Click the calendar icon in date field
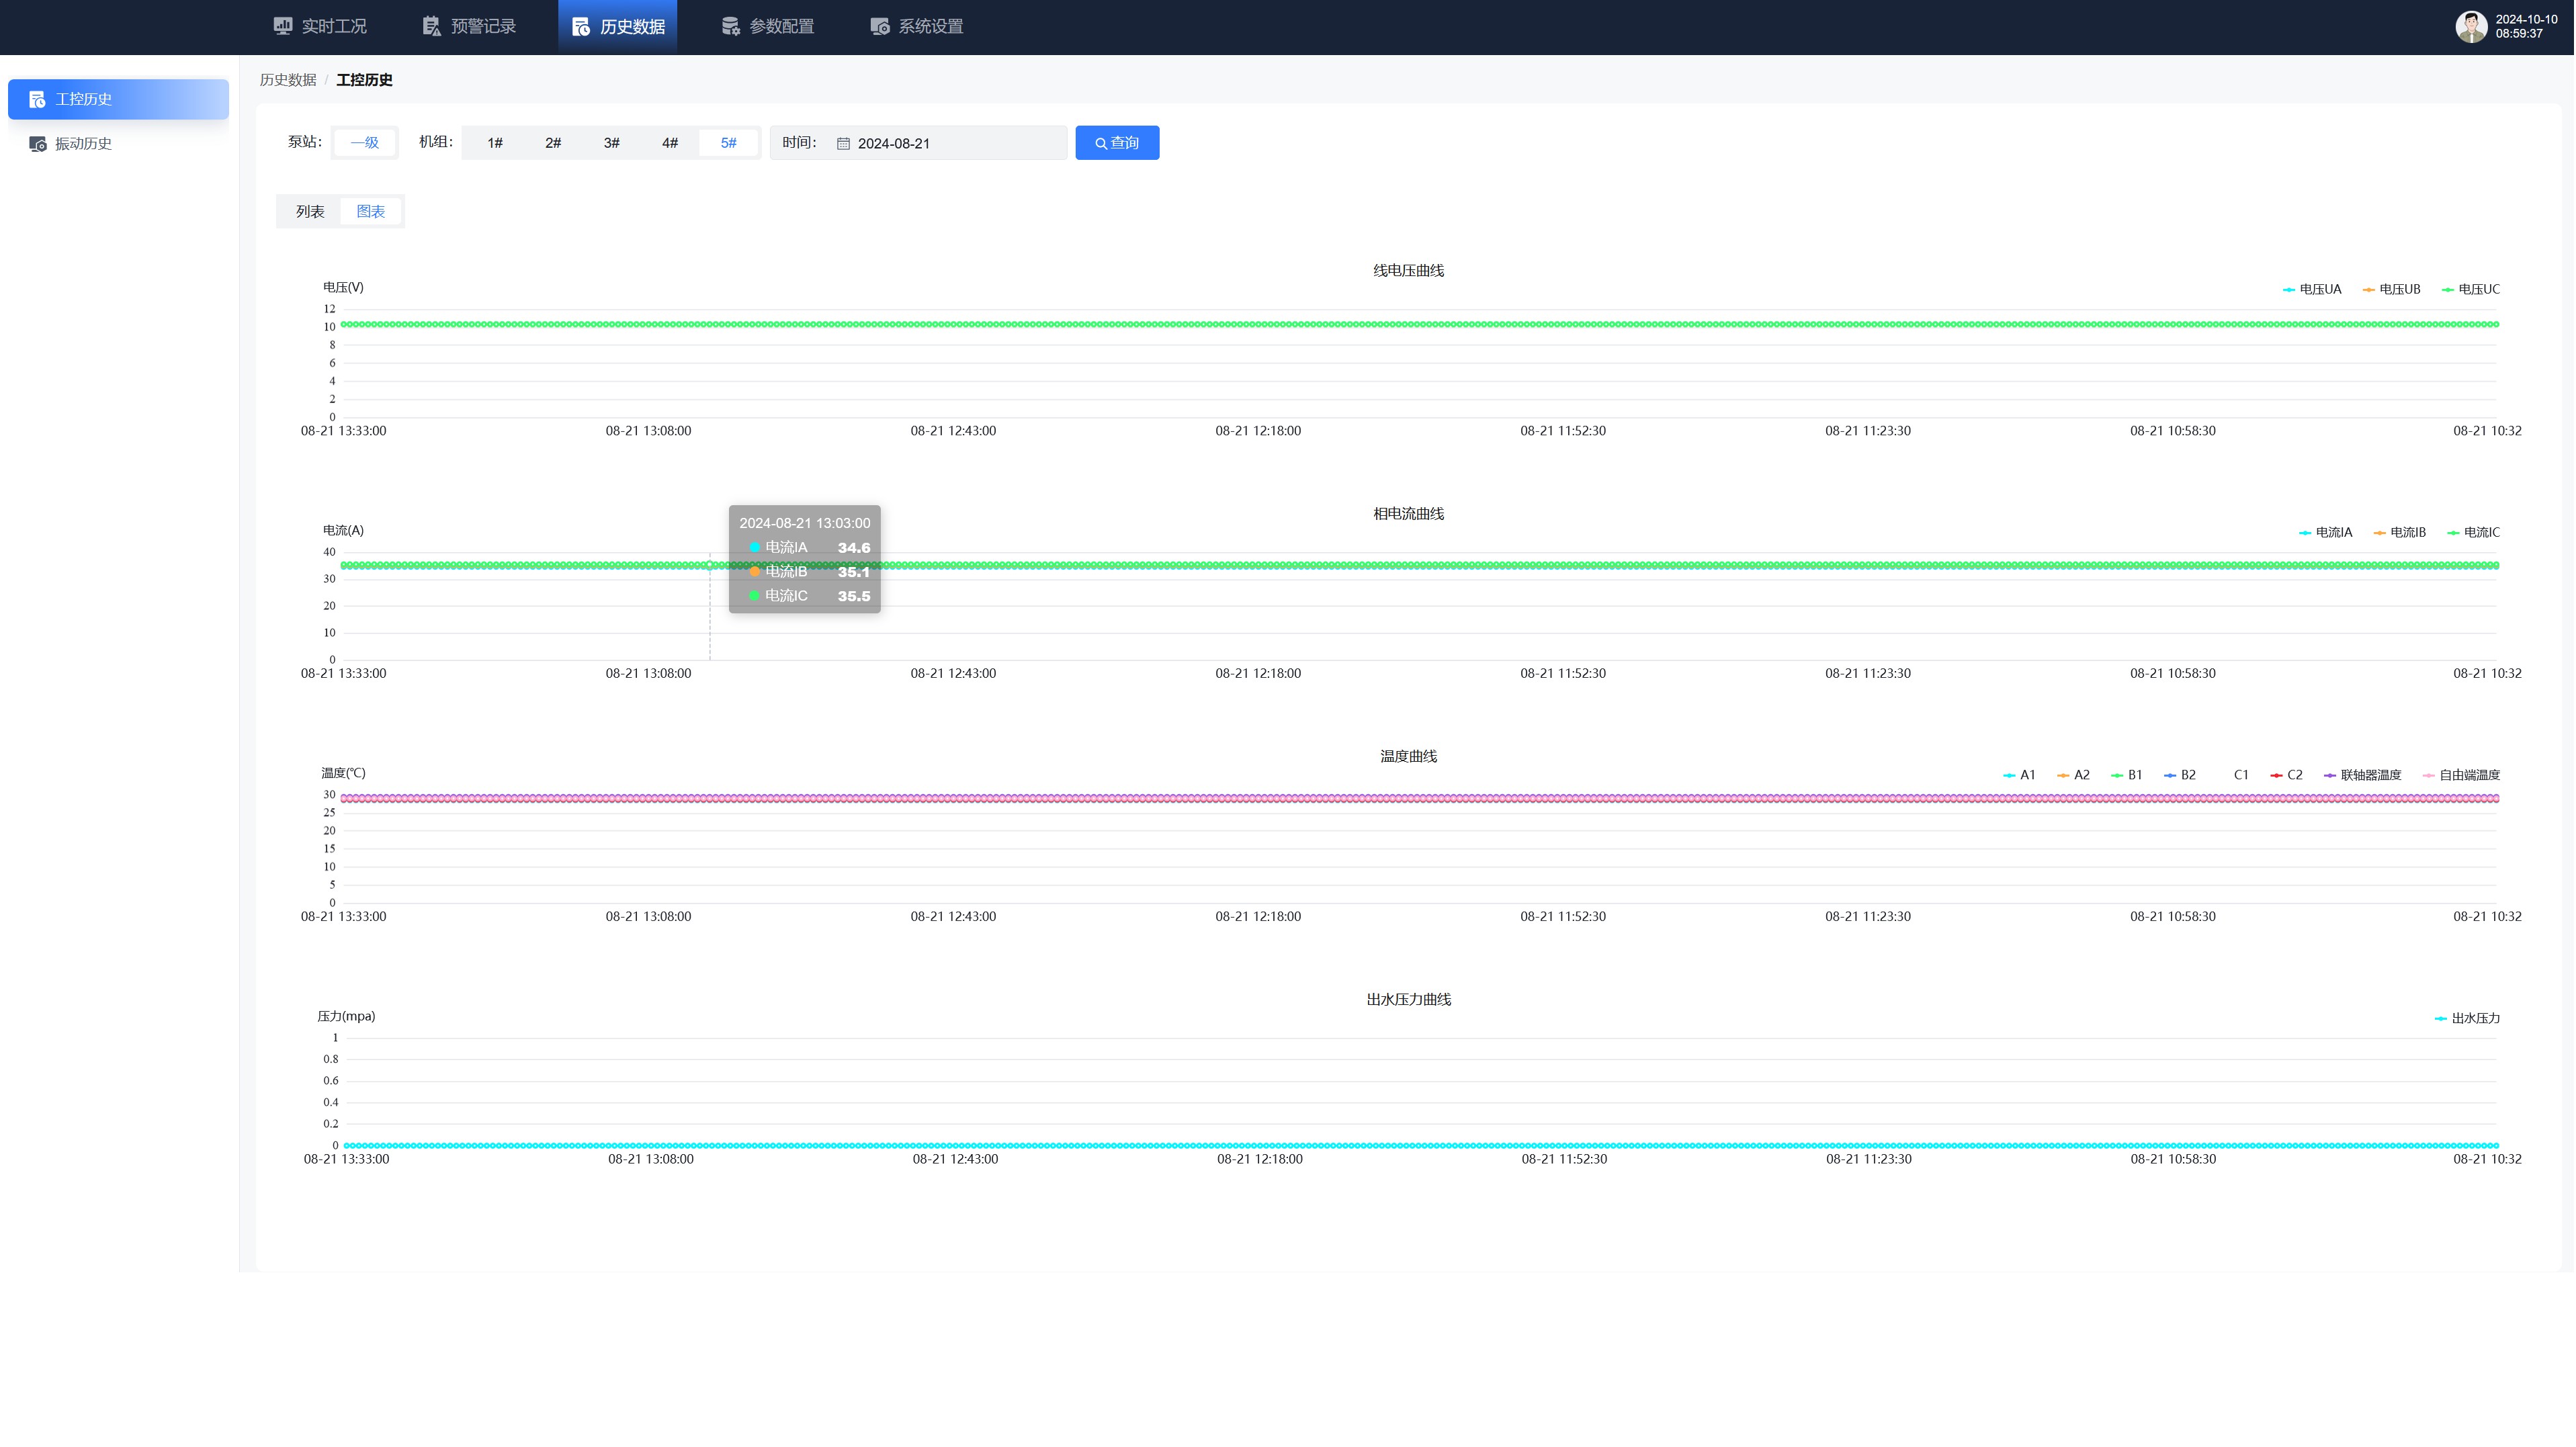The width and height of the screenshot is (2576, 1447). pyautogui.click(x=843, y=144)
